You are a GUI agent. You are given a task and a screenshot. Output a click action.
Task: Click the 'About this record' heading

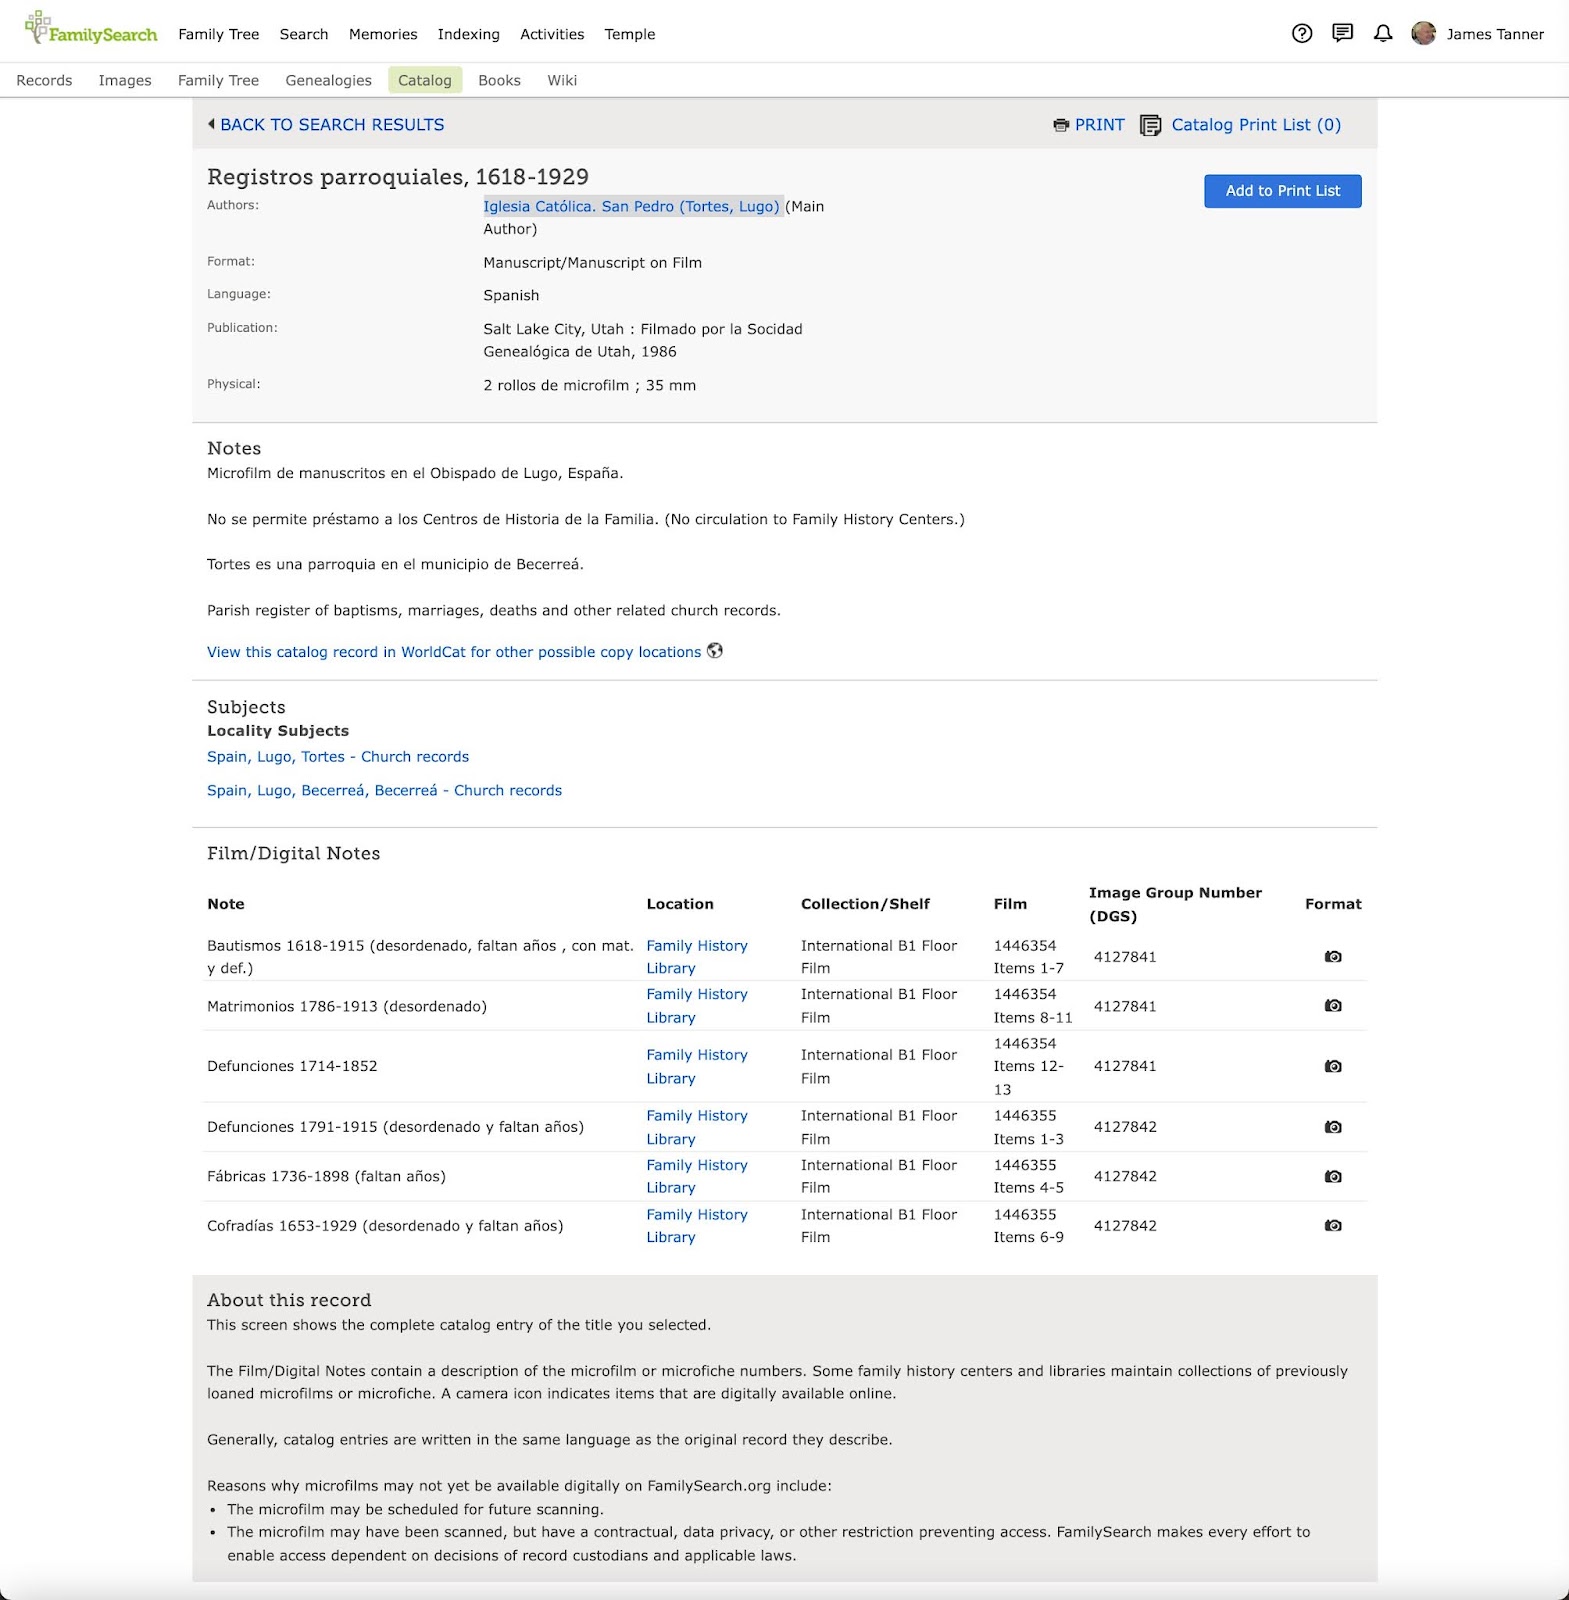pyautogui.click(x=289, y=1300)
